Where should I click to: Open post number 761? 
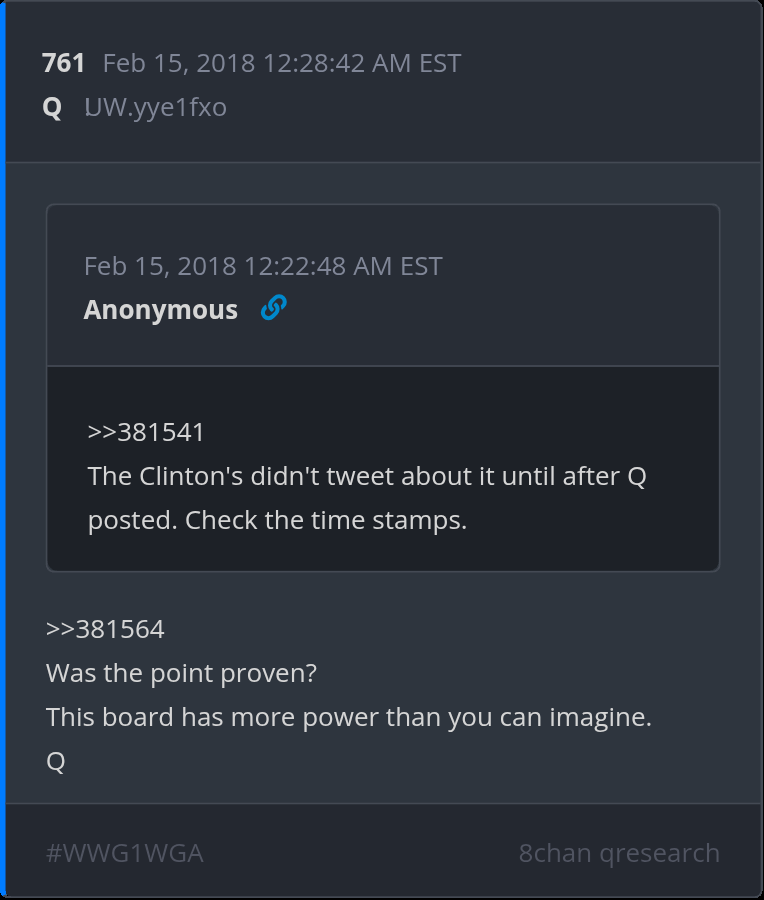click(63, 63)
